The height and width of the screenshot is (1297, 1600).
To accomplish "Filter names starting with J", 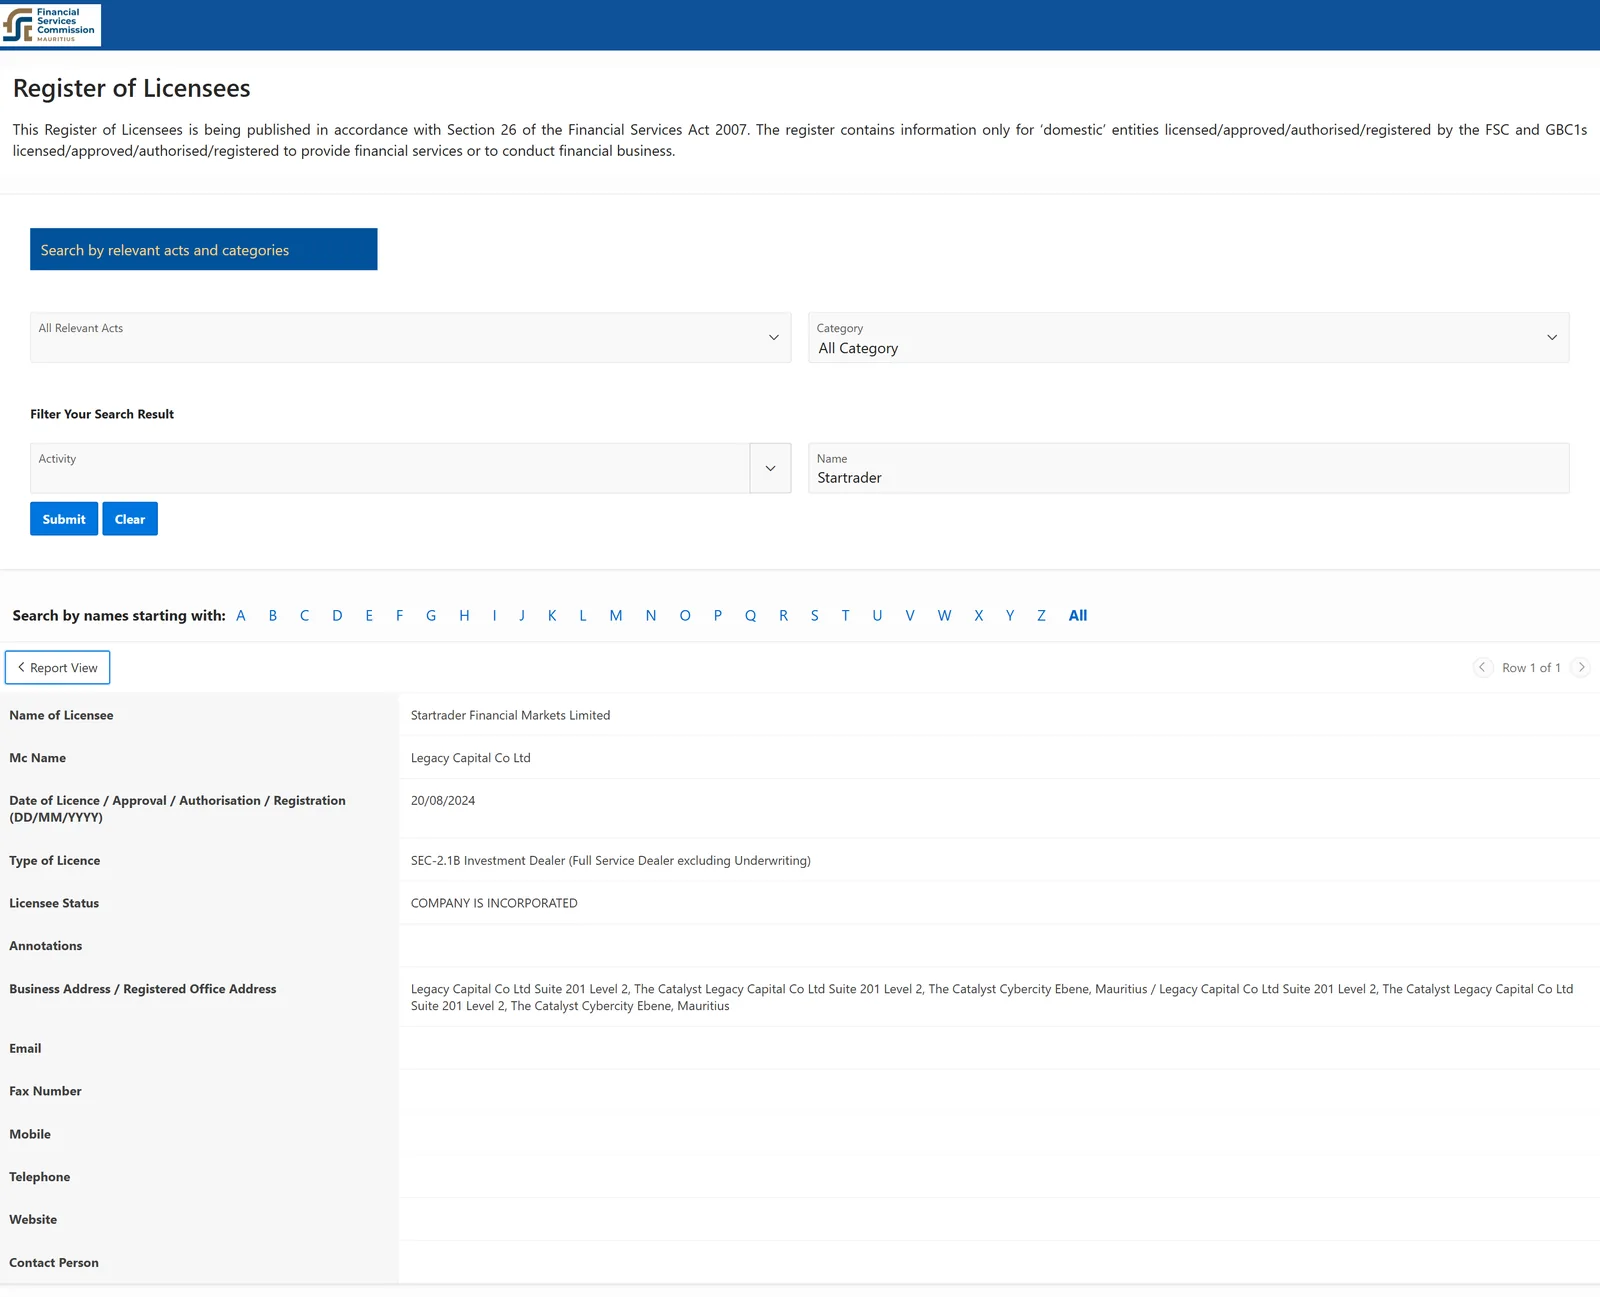I will tap(522, 616).
